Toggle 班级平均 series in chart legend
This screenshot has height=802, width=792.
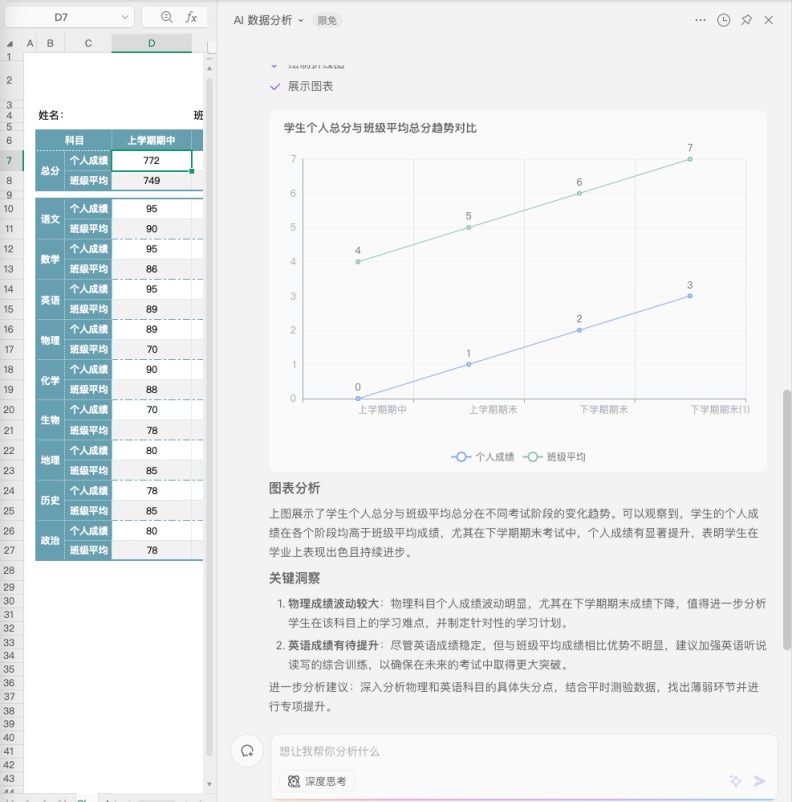pyautogui.click(x=555, y=456)
